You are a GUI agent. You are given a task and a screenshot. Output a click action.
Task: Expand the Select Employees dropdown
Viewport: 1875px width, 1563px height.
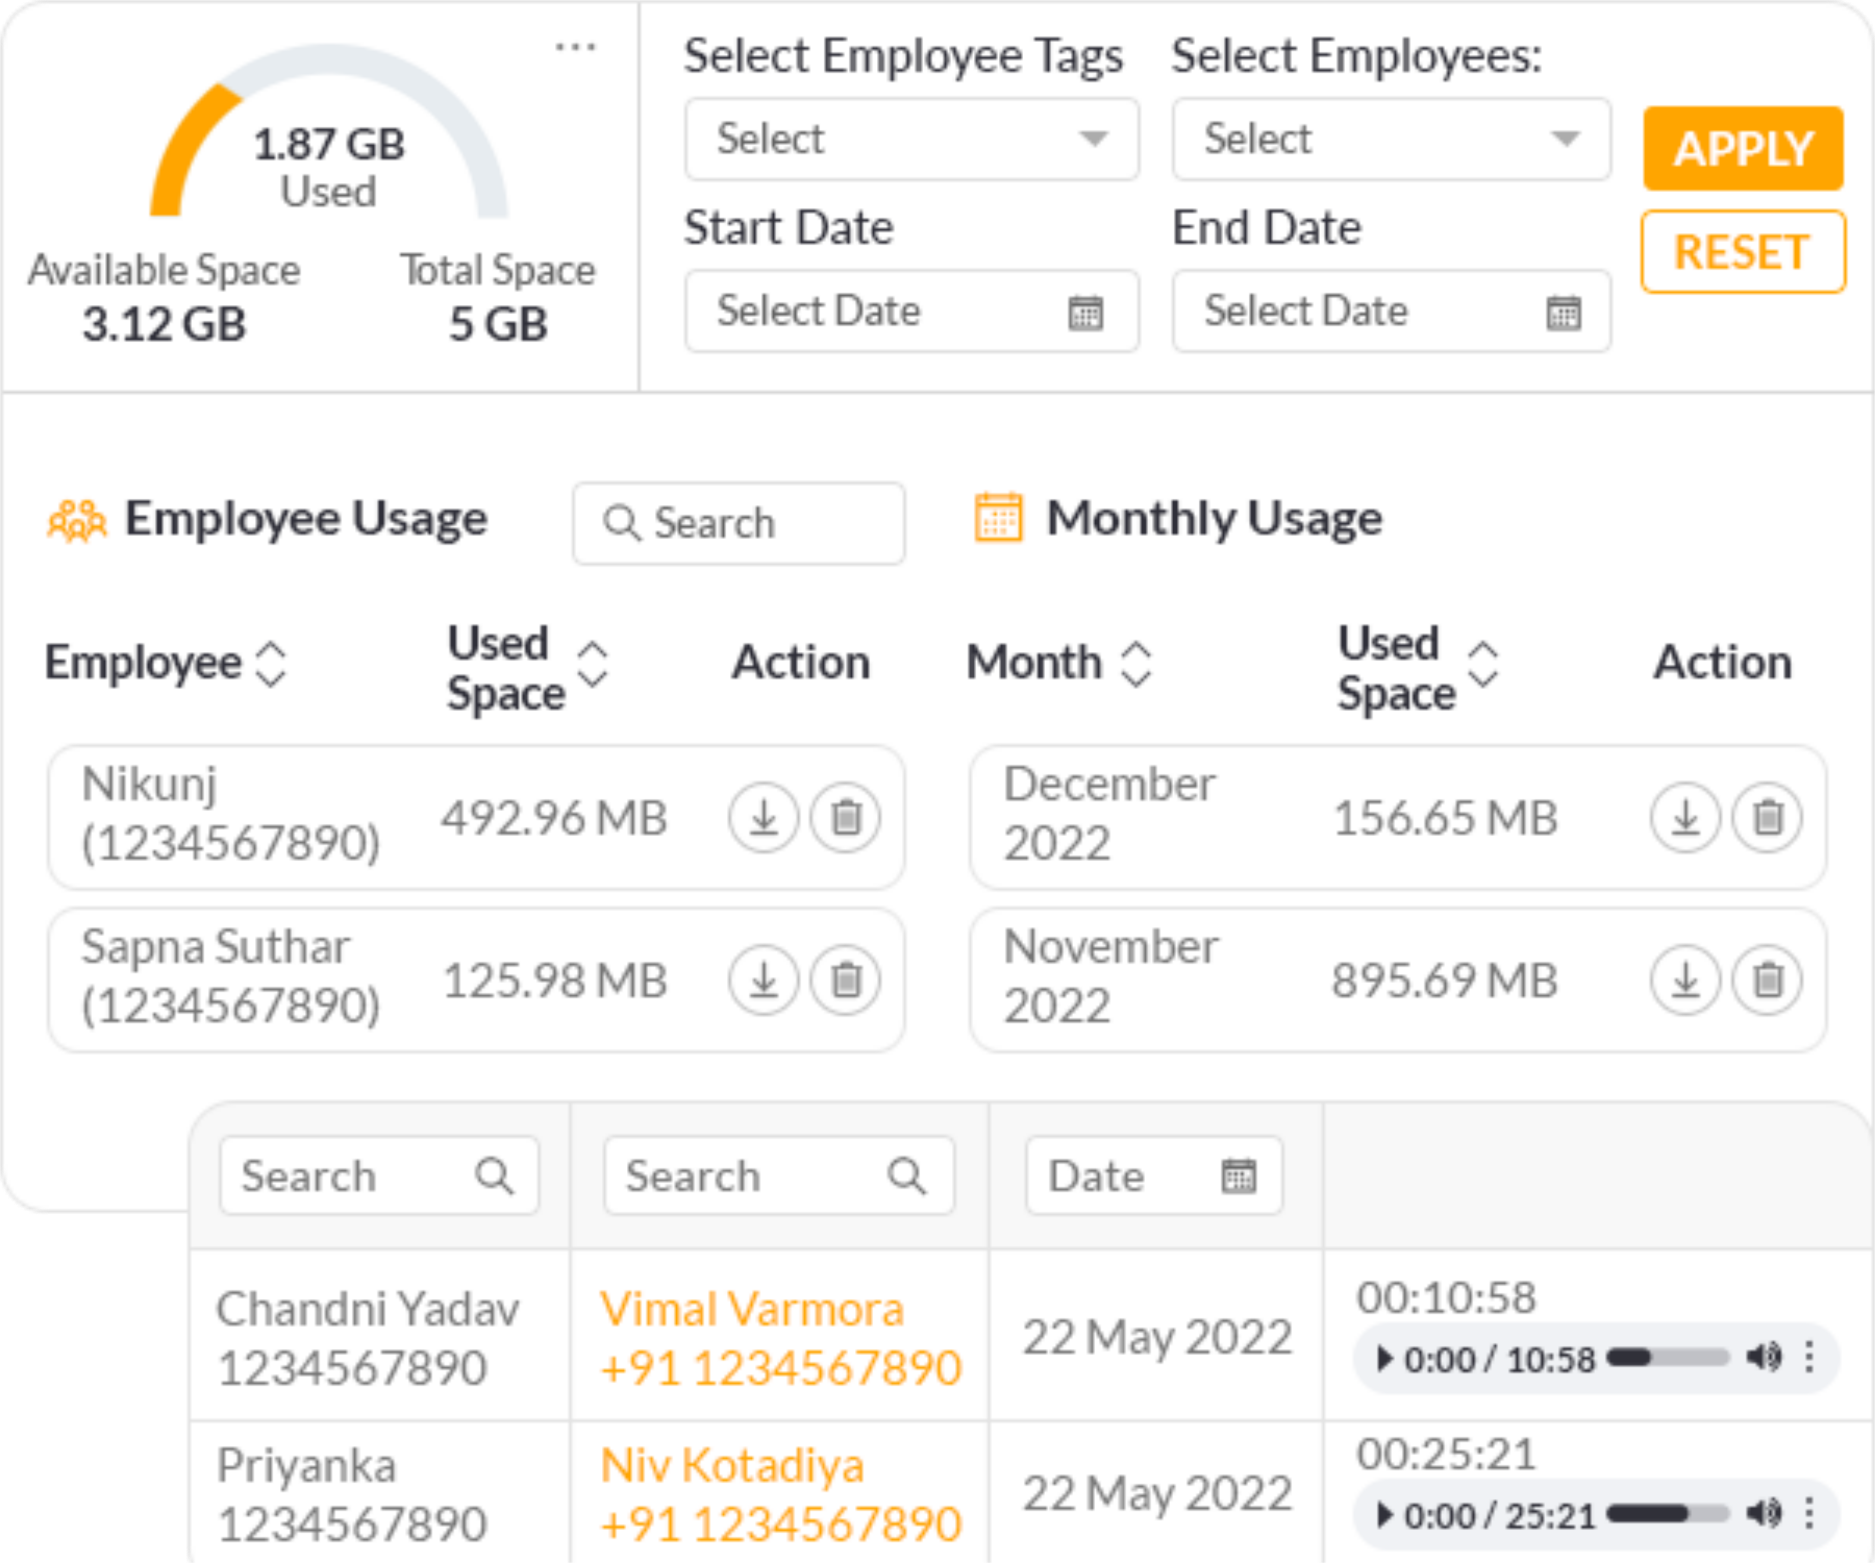(x=1390, y=139)
